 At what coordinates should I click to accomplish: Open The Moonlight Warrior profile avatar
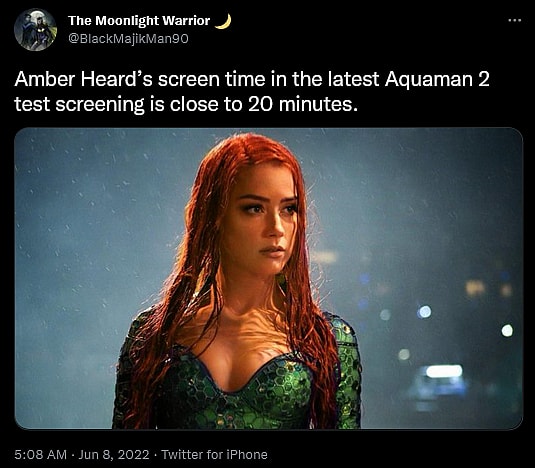[35, 30]
